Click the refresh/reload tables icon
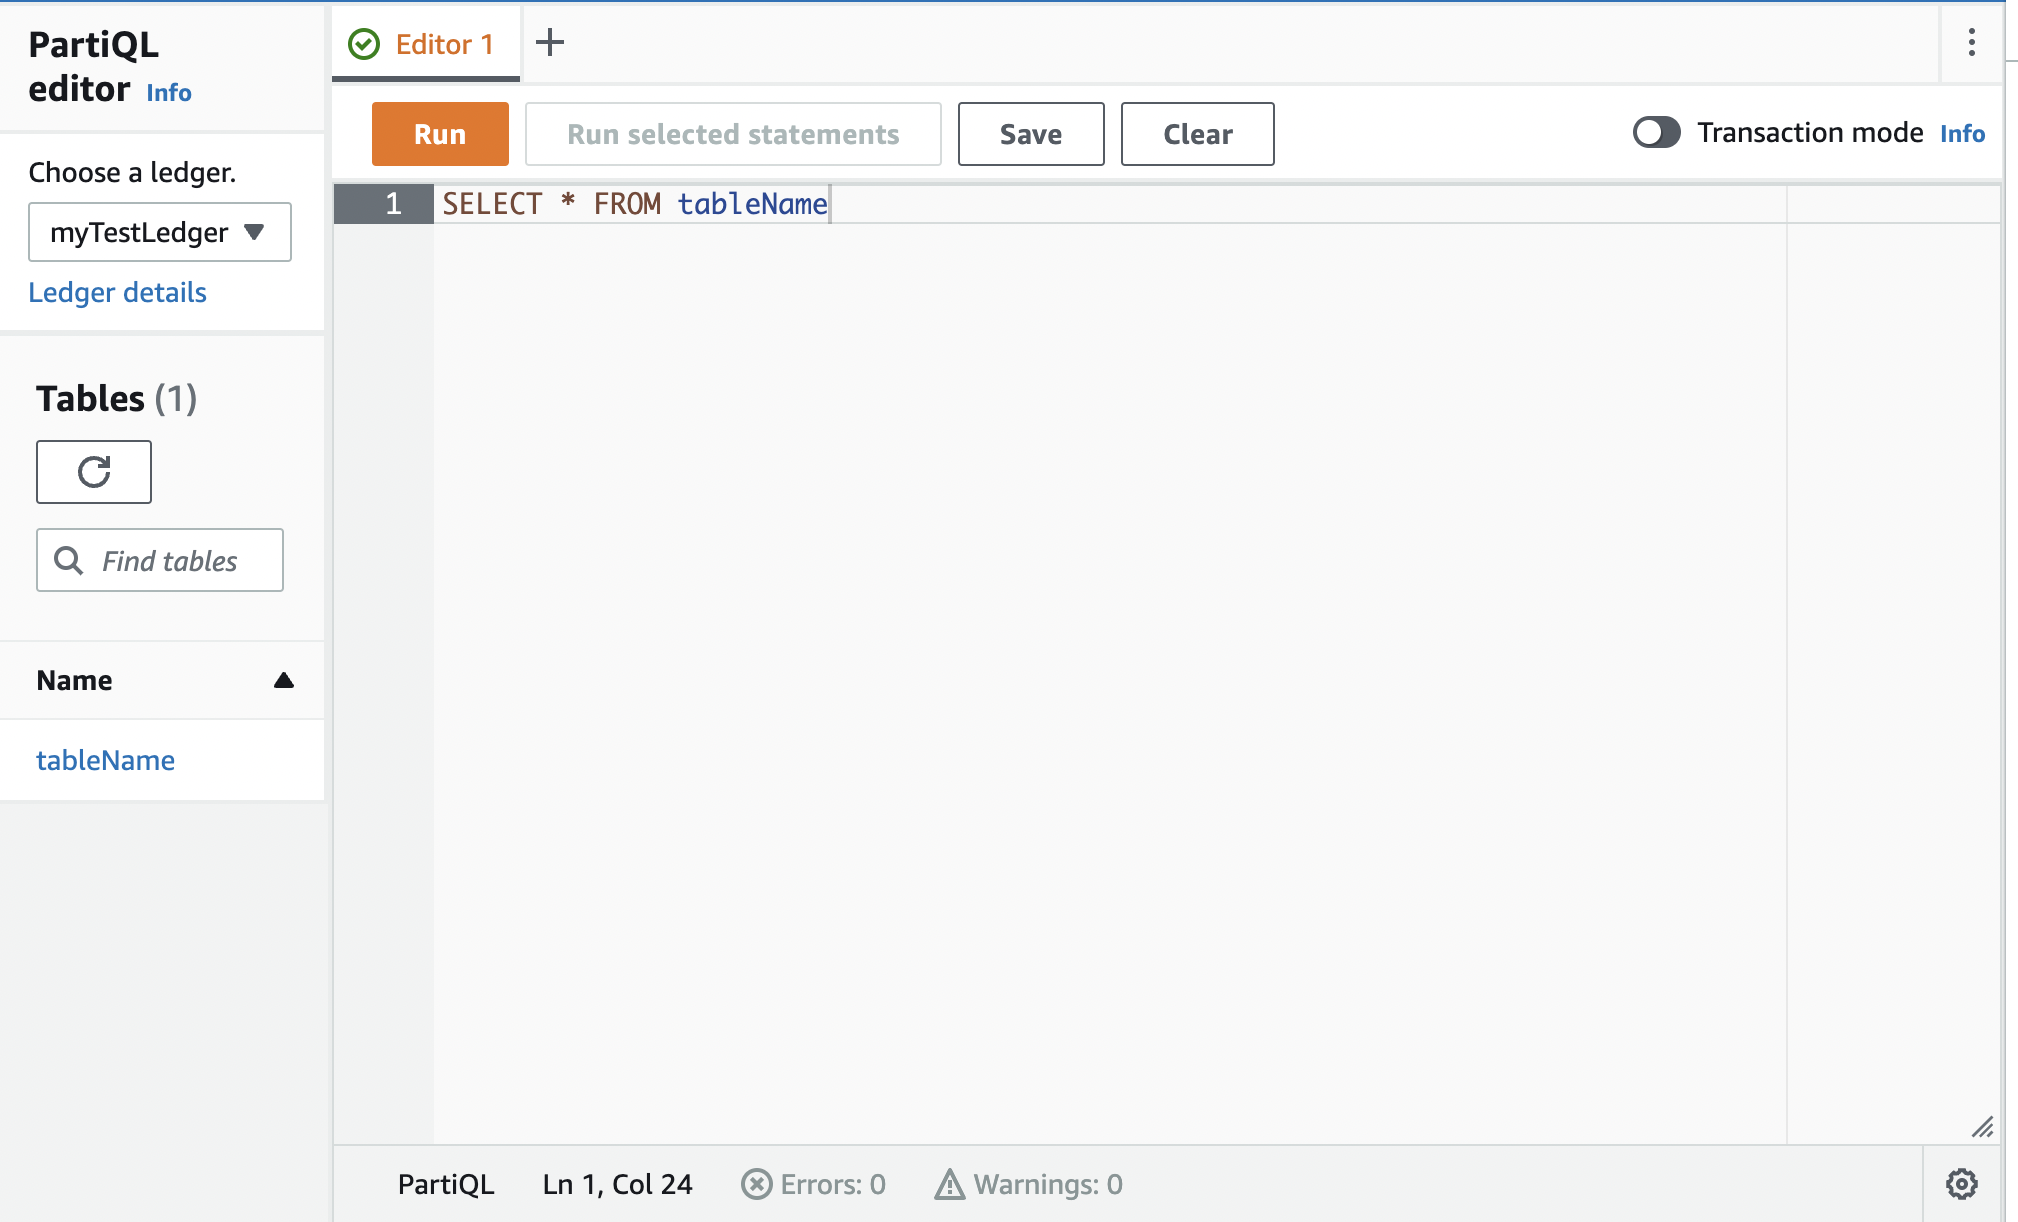The image size is (2018, 1222). pos(94,470)
